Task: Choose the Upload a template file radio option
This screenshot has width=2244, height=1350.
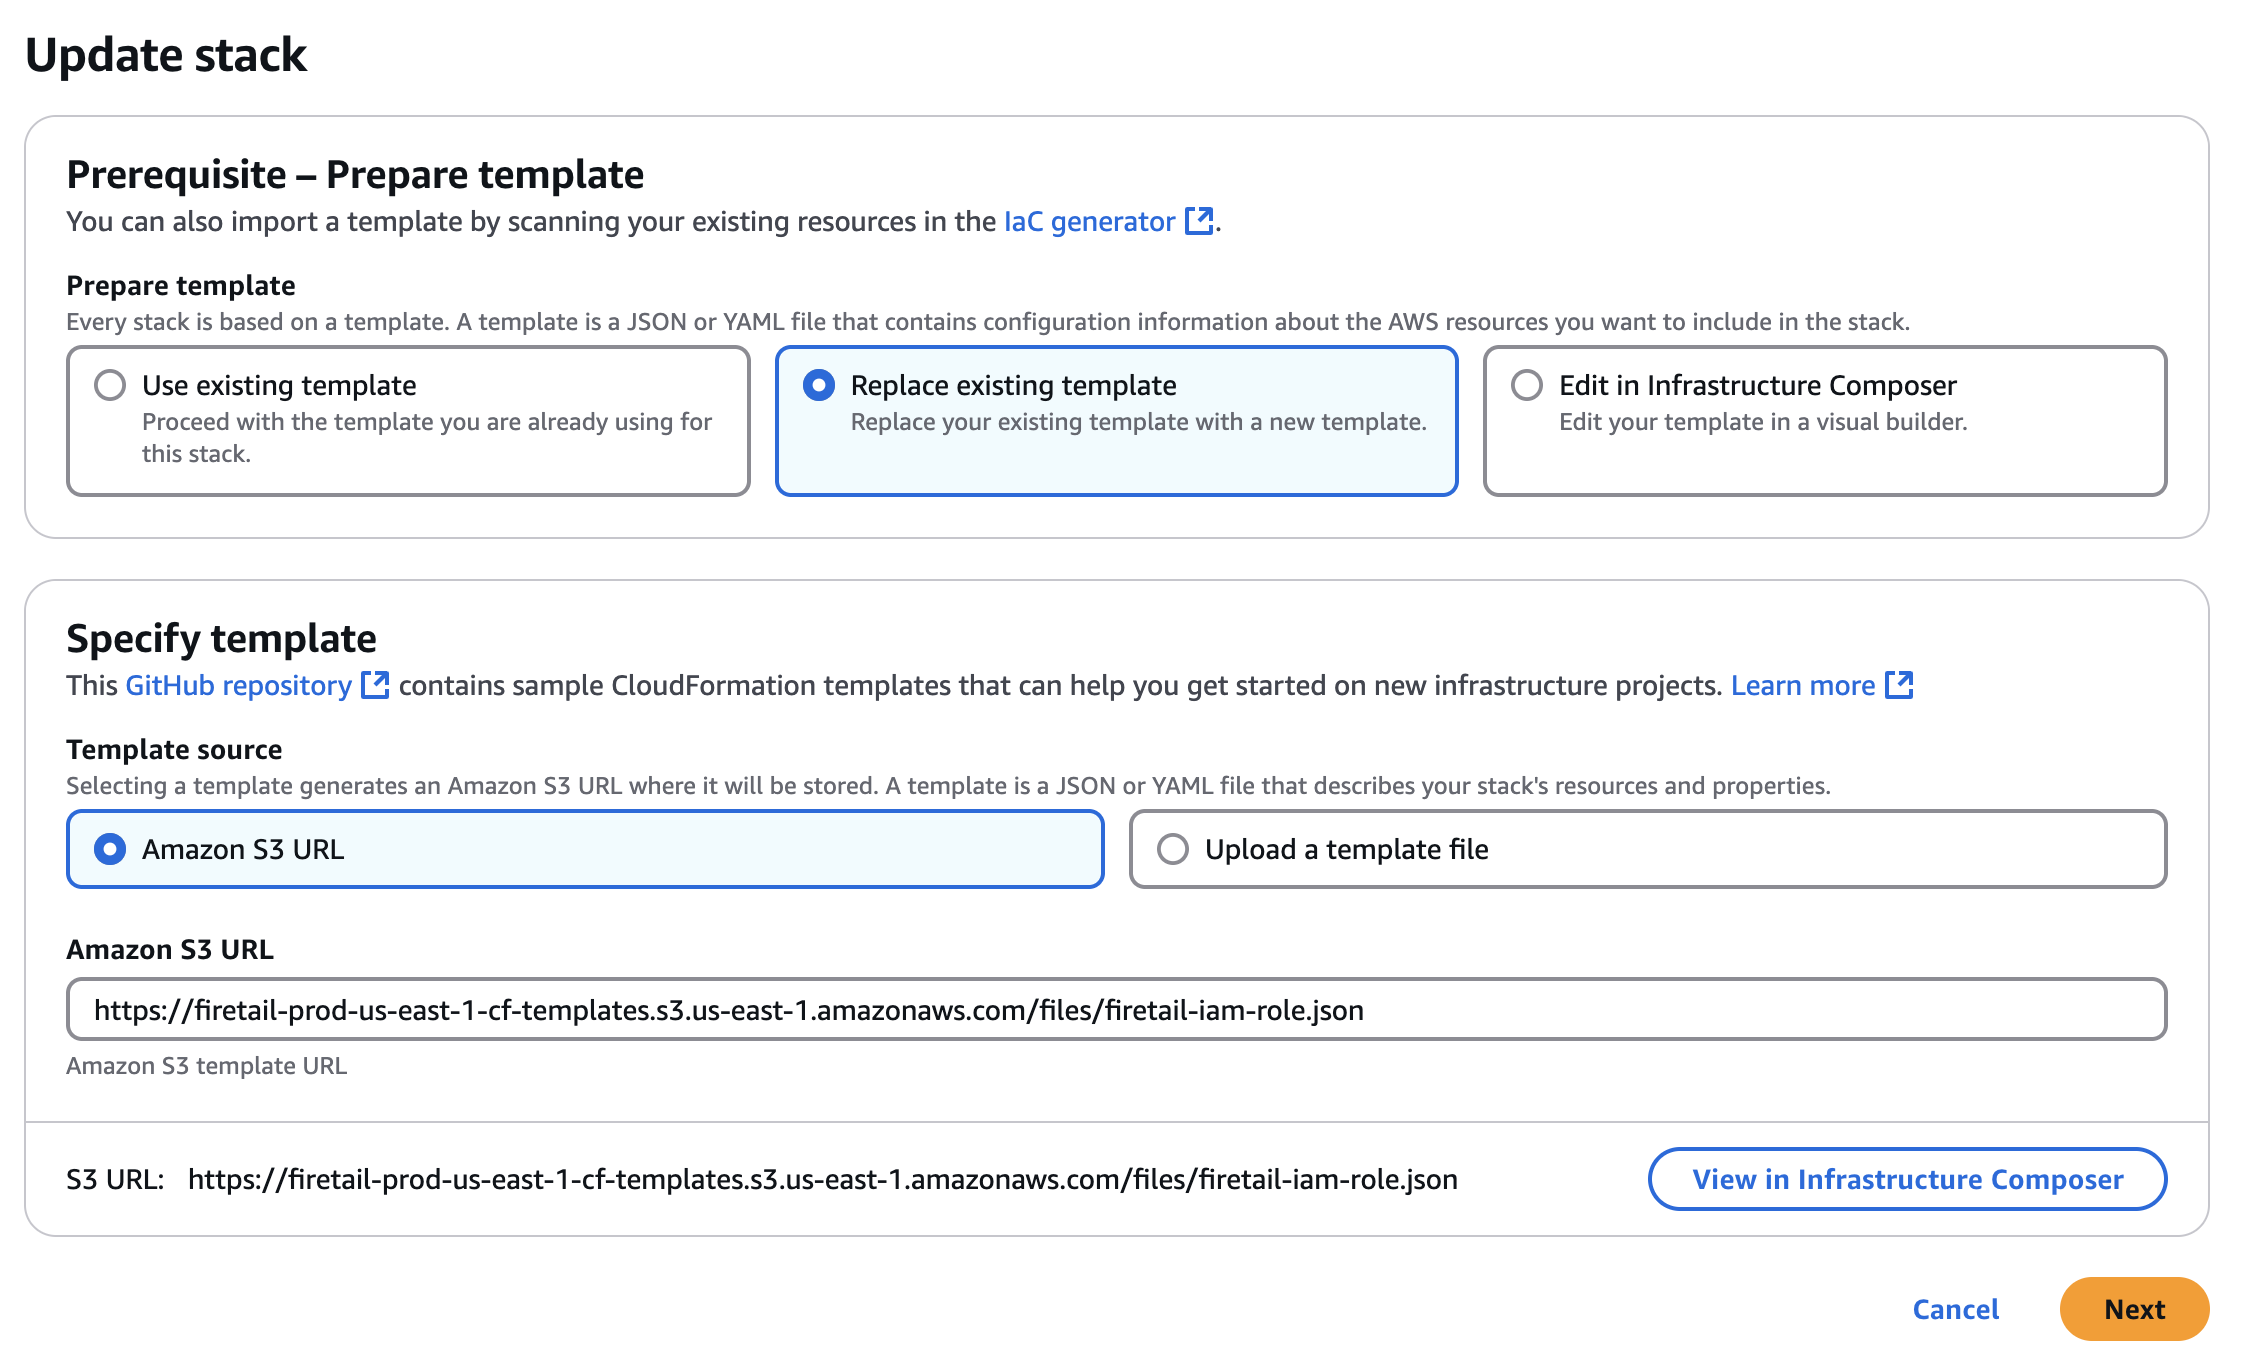Action: (x=1173, y=849)
